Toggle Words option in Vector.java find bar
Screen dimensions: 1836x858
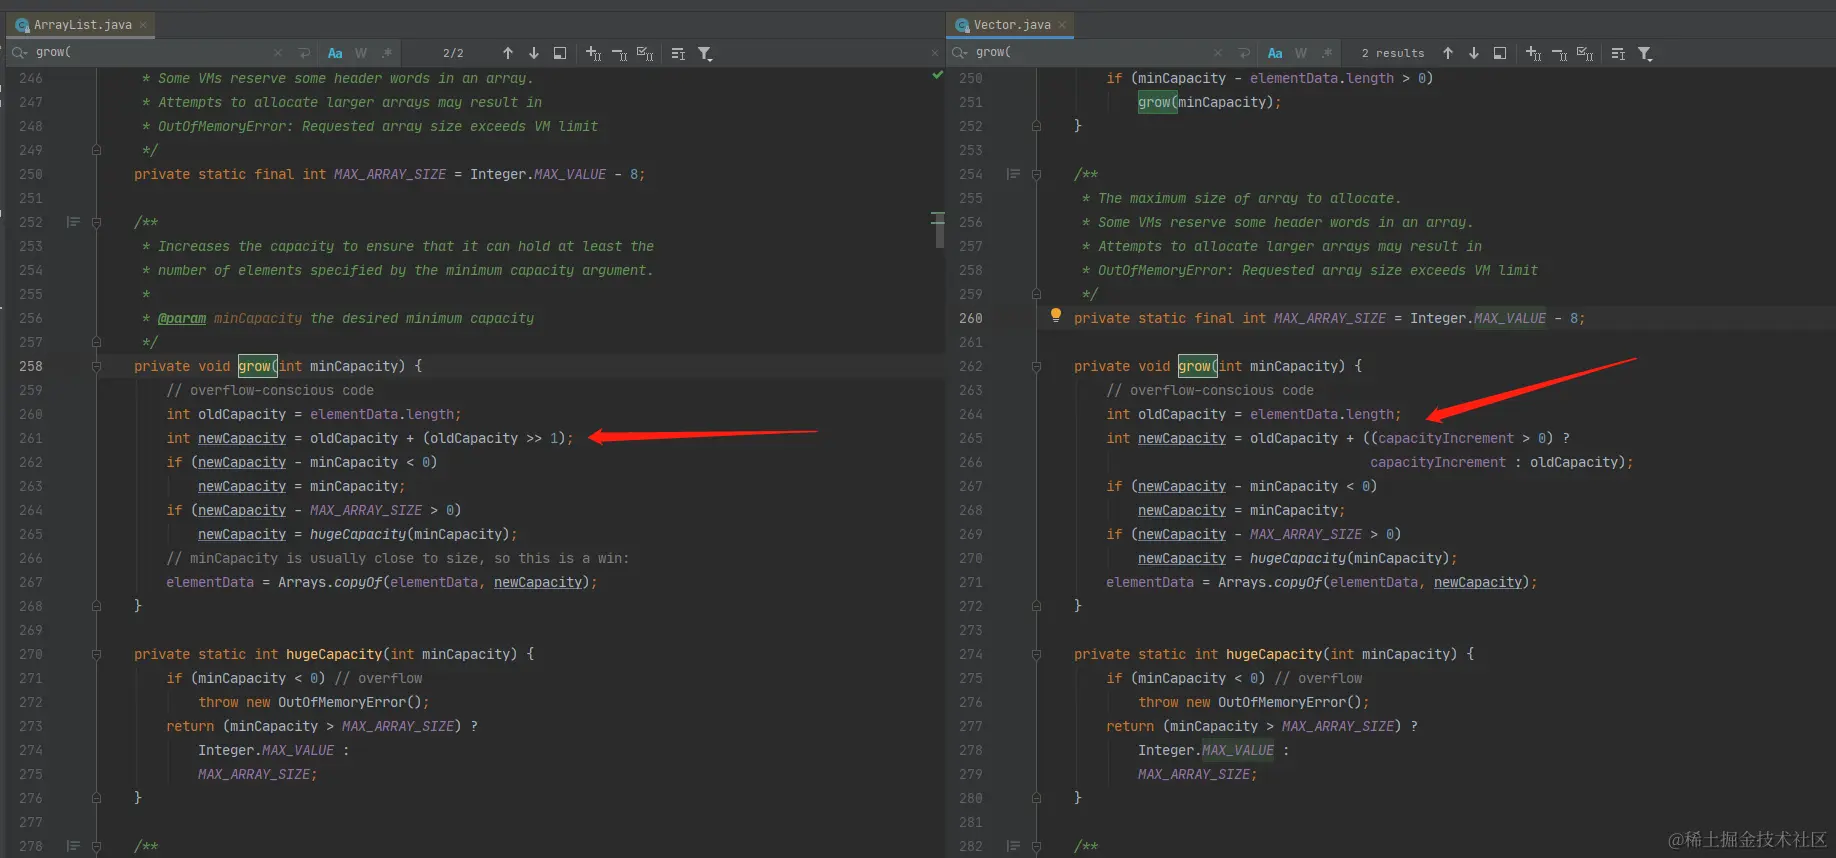1301,53
